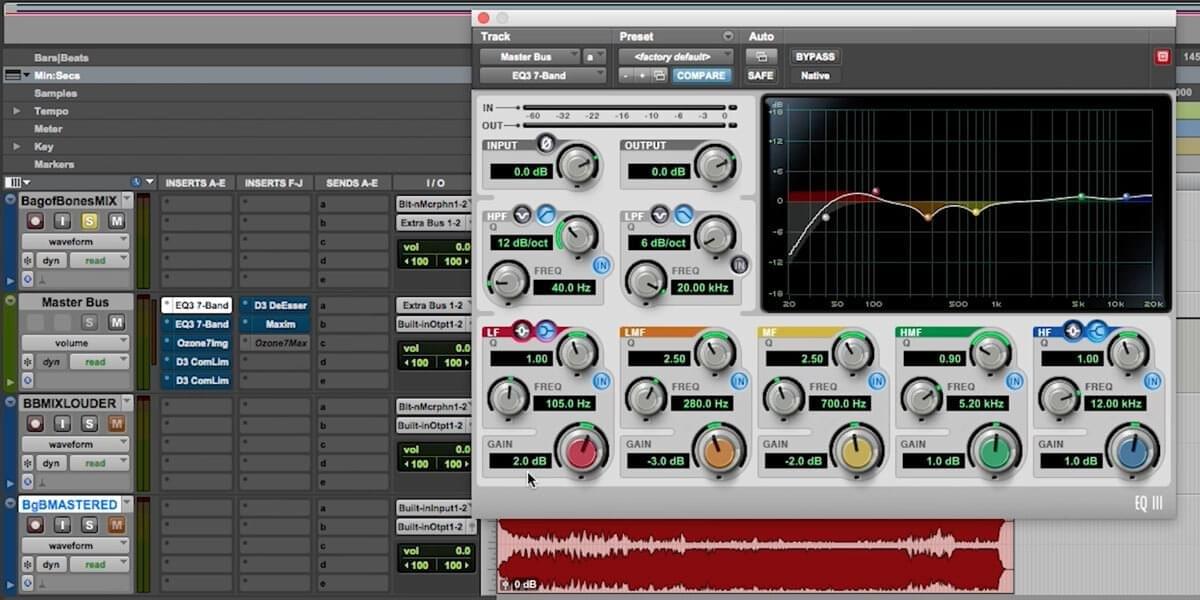This screenshot has height=600, width=1200.
Task: Click the COMPARE button
Action: click(x=701, y=75)
